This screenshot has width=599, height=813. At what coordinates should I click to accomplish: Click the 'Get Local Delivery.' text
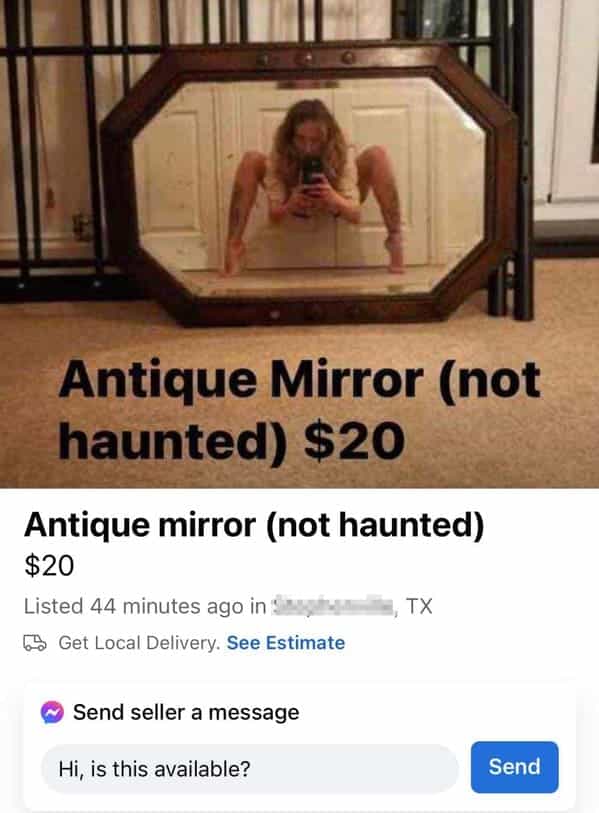[139, 643]
